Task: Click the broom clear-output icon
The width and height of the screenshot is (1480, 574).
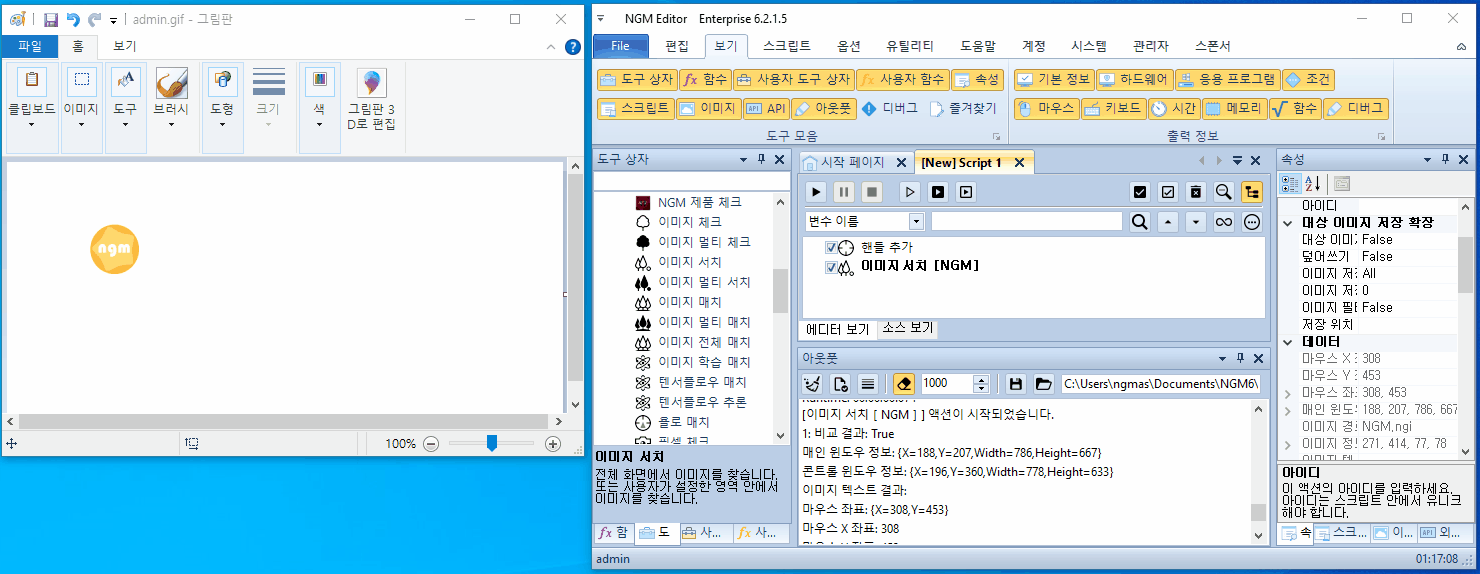Action: pyautogui.click(x=813, y=383)
